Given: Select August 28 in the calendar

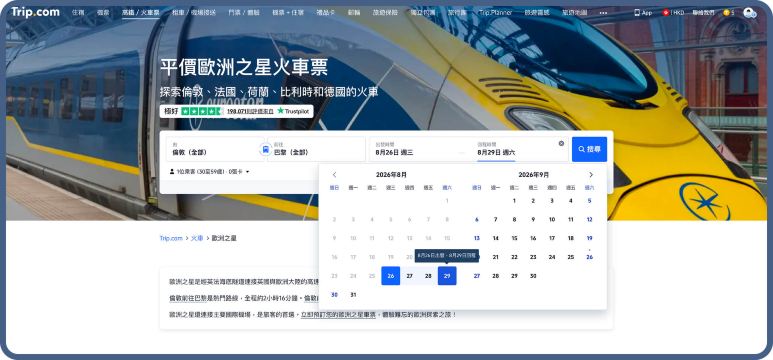Looking at the screenshot, I should 428,276.
